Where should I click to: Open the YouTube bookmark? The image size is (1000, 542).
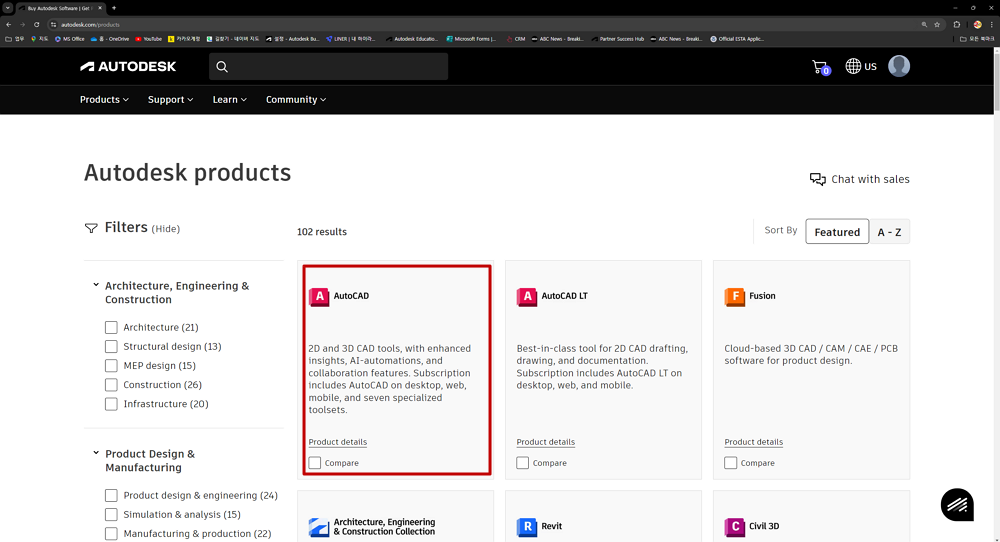click(x=148, y=39)
